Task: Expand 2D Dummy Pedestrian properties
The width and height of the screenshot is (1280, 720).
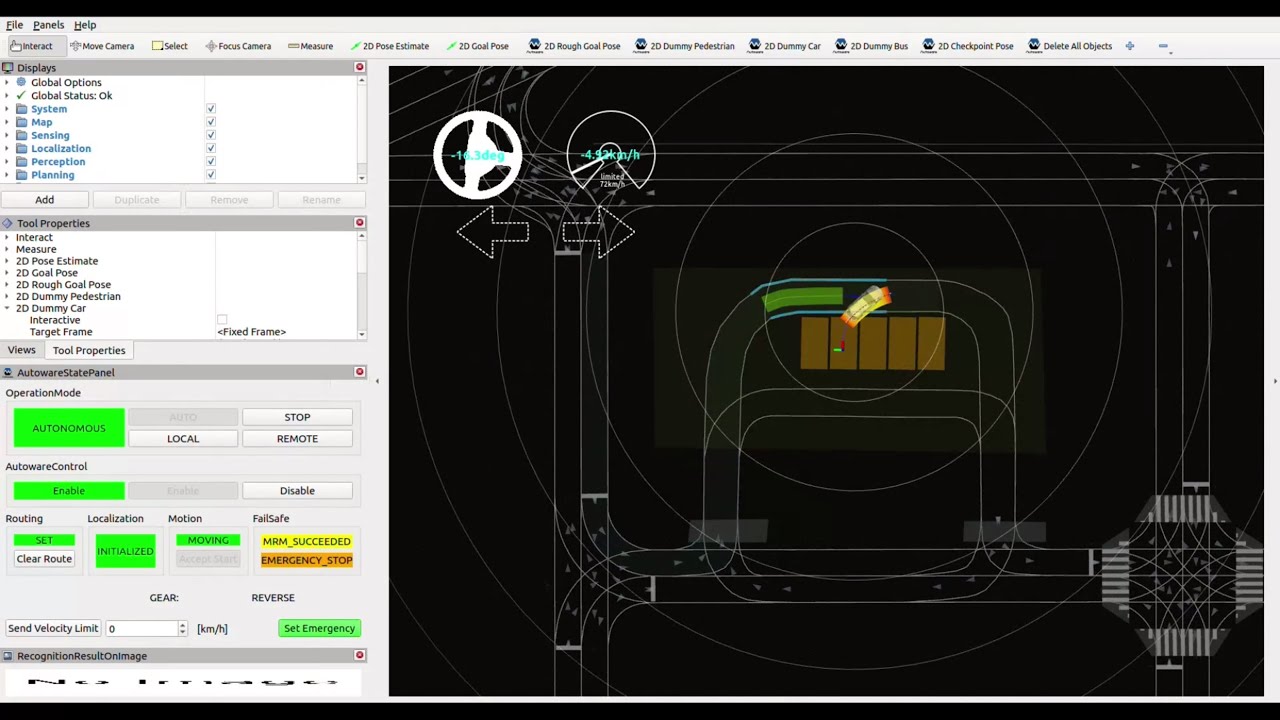Action: tap(7, 296)
